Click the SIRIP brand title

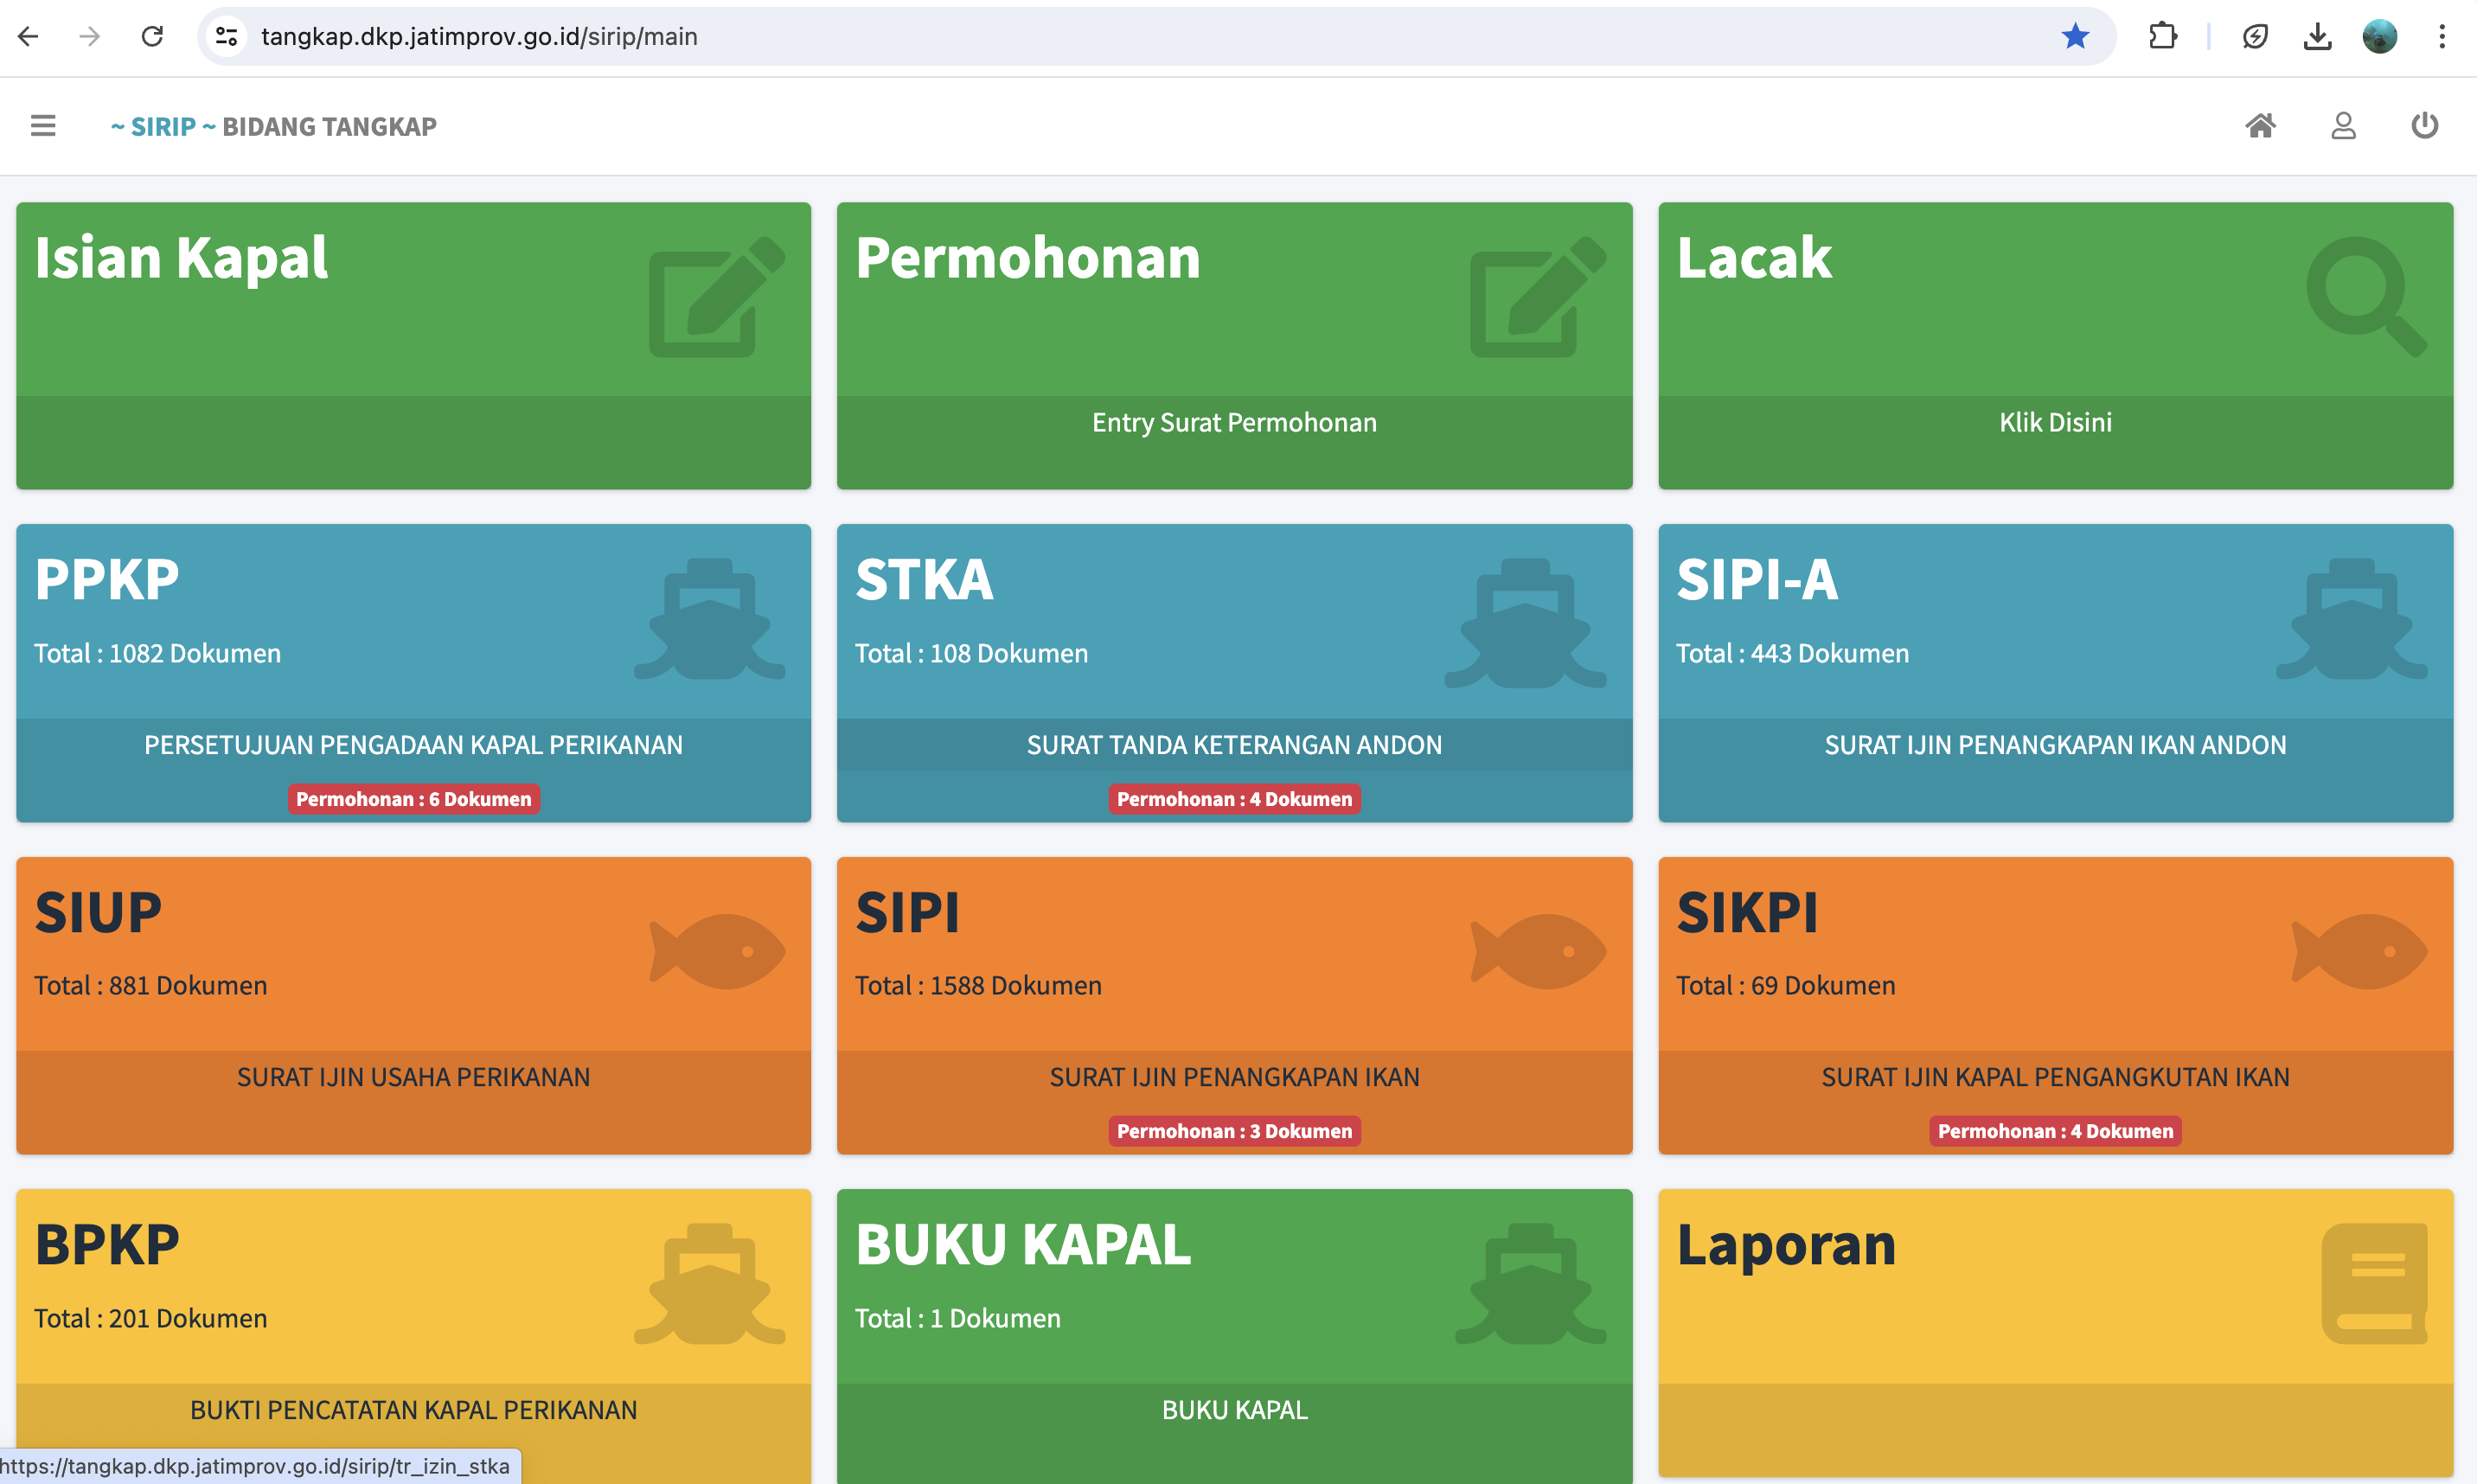(163, 127)
